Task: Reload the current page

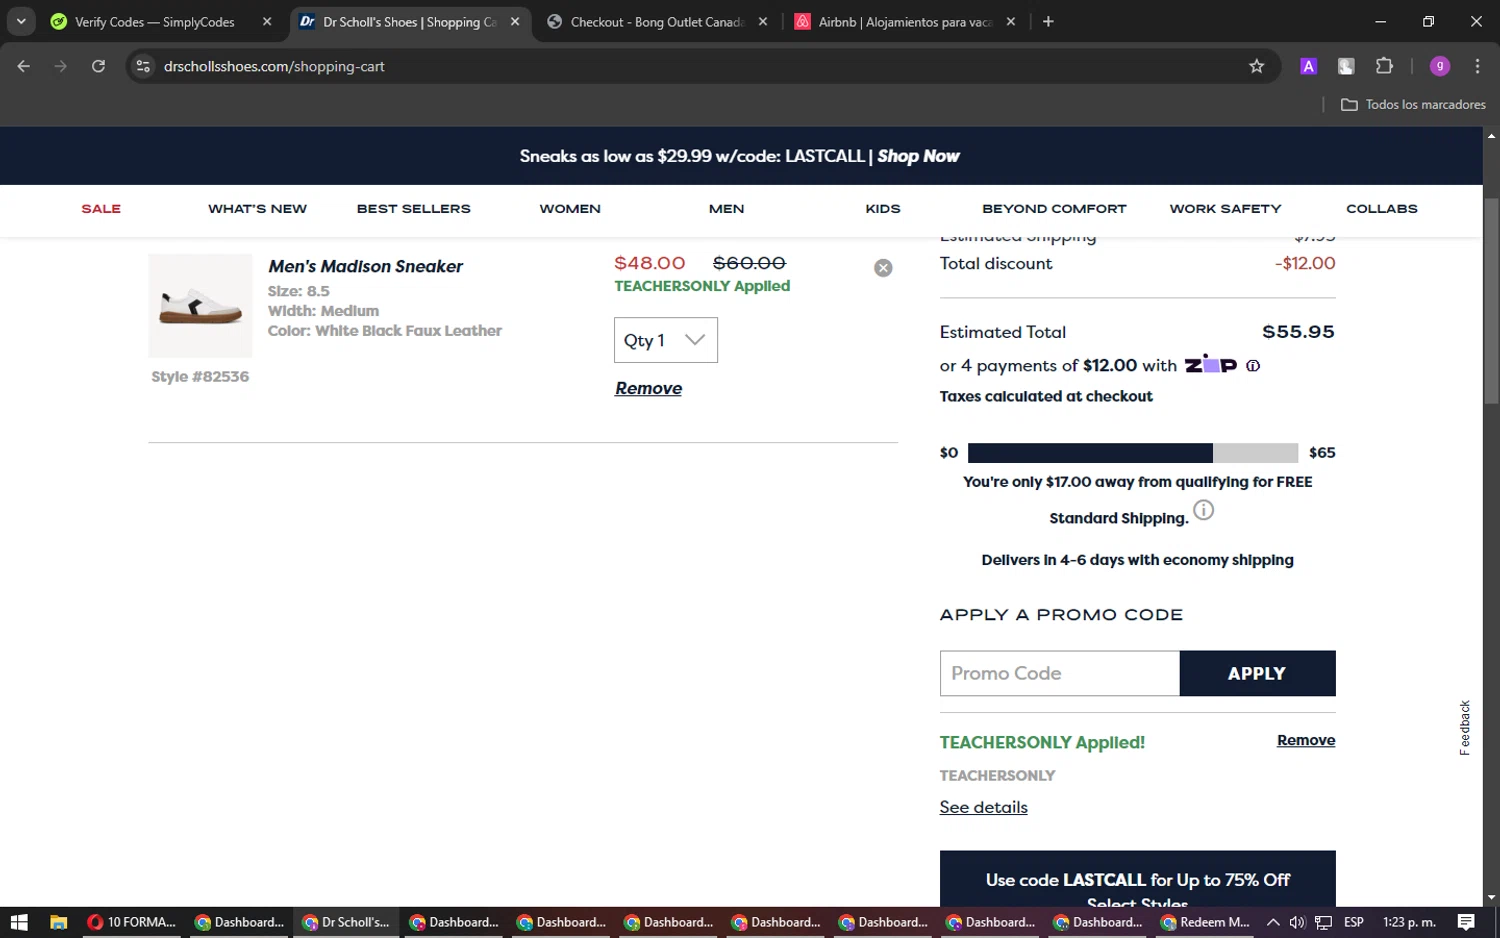Action: tap(98, 66)
